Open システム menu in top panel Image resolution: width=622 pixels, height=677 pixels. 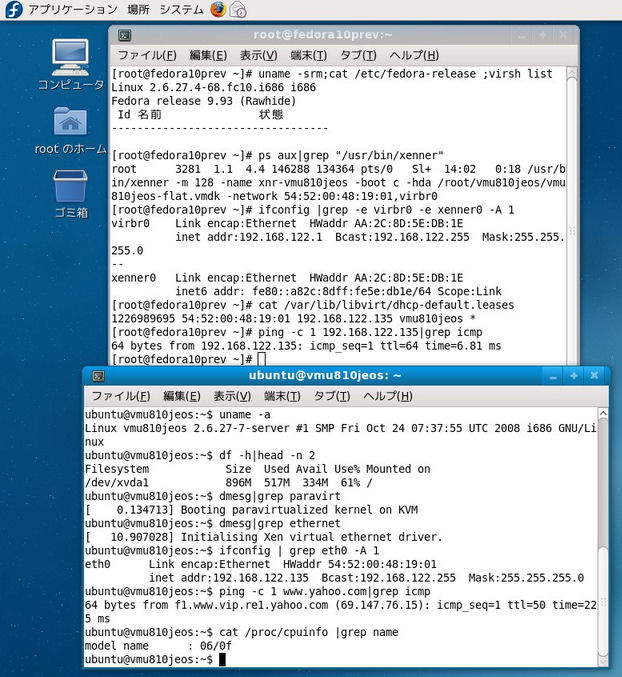click(181, 9)
